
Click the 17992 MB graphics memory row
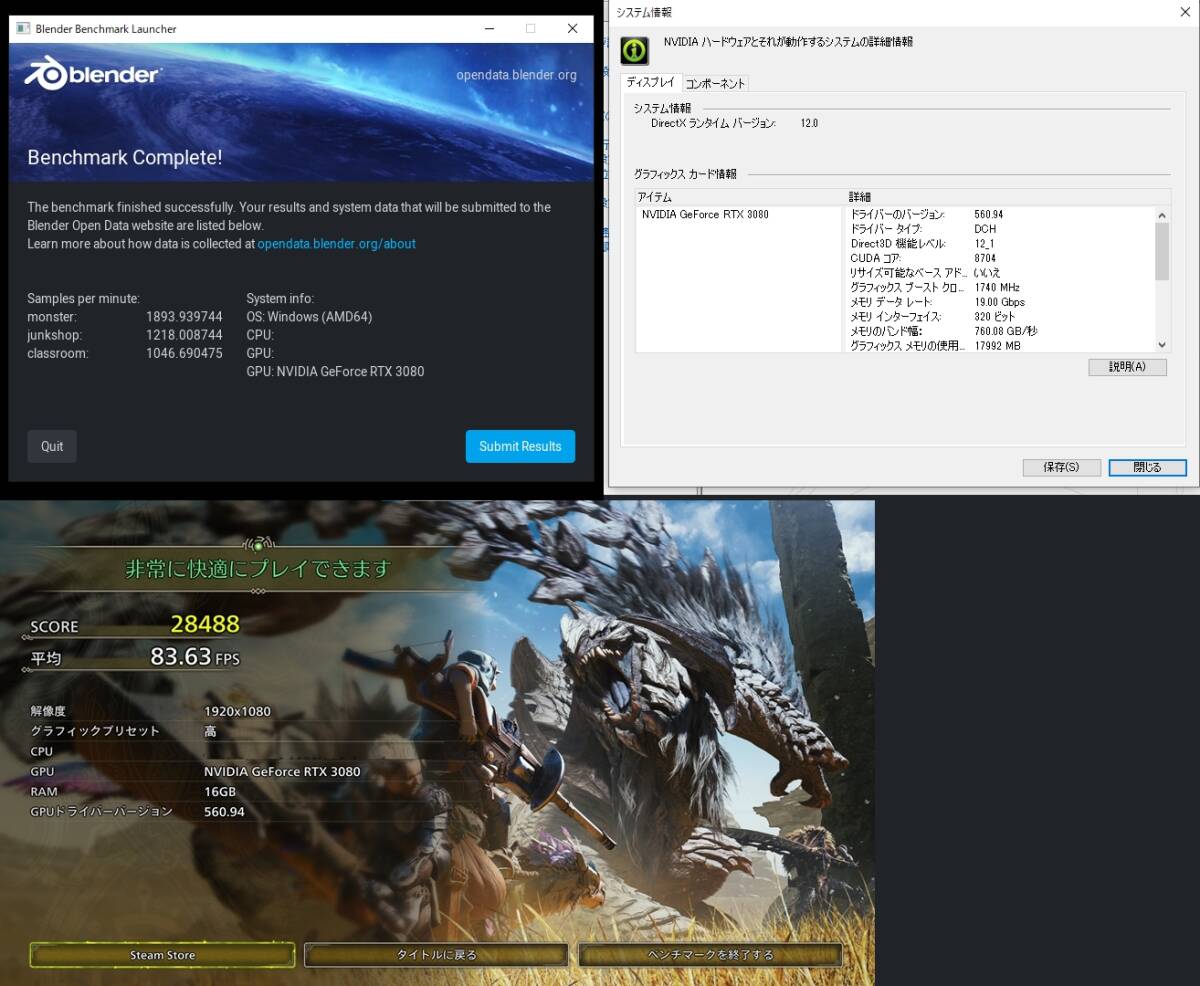pos(1000,345)
